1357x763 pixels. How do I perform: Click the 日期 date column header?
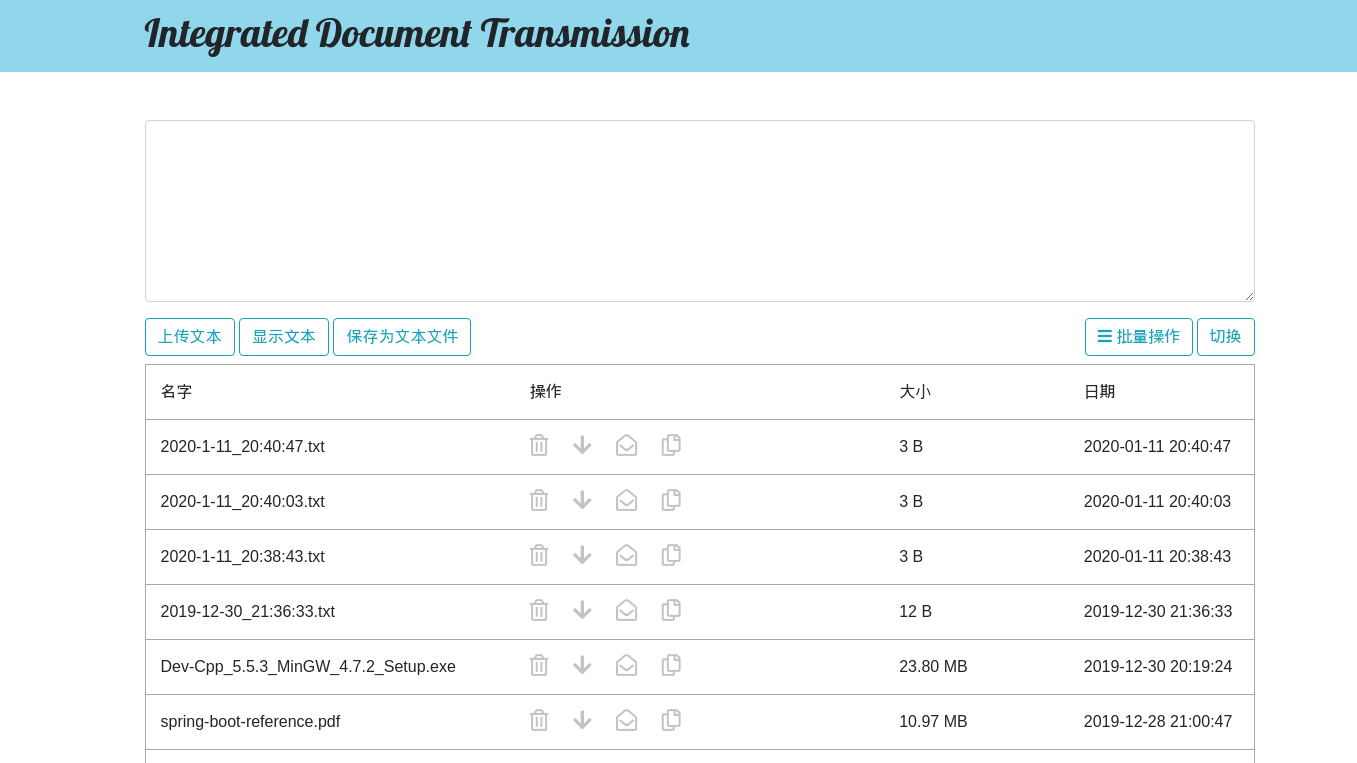pos(1099,392)
